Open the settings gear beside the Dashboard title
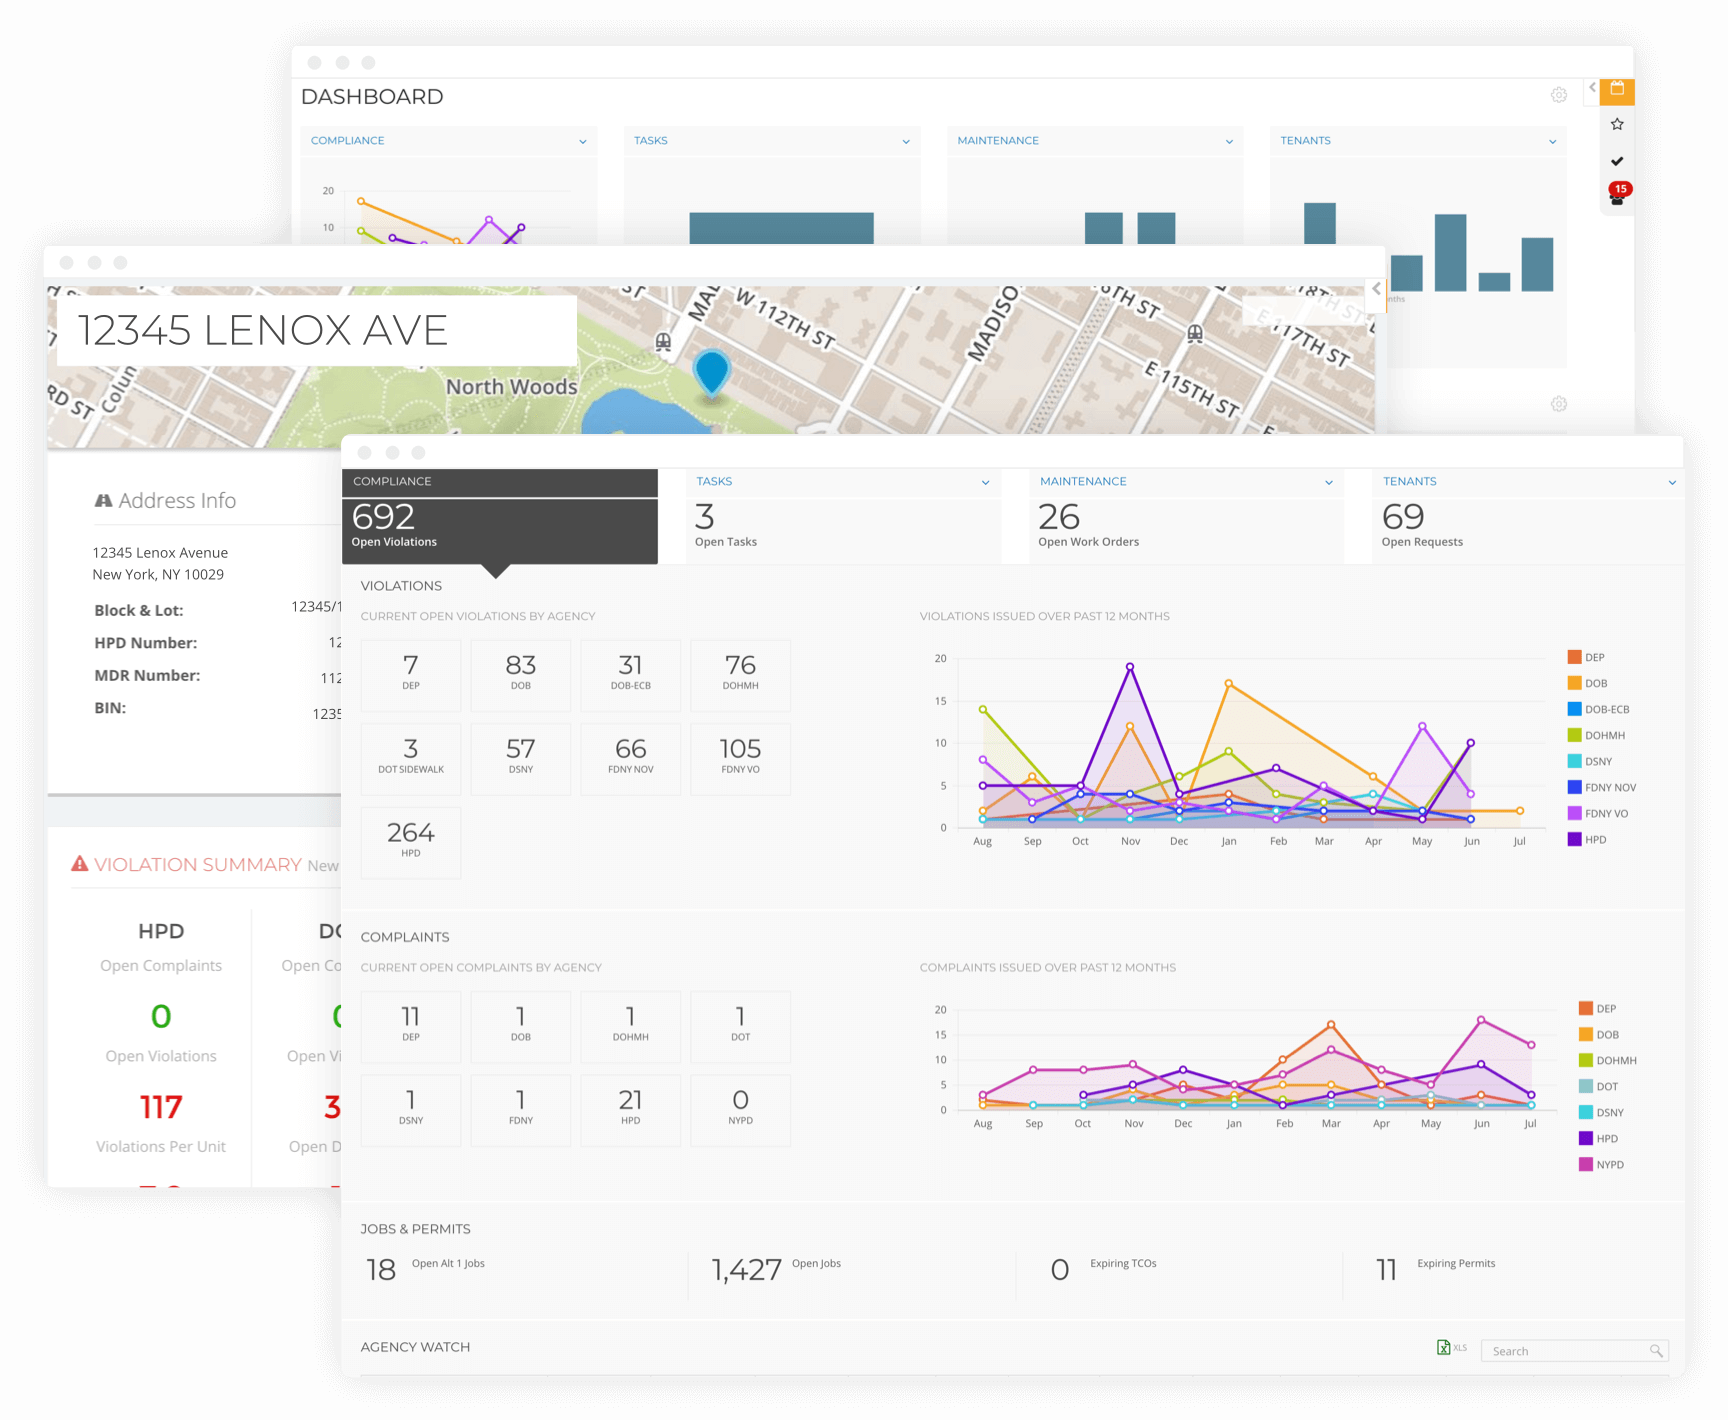Viewport: 1728px width, 1420px height. tap(1559, 95)
